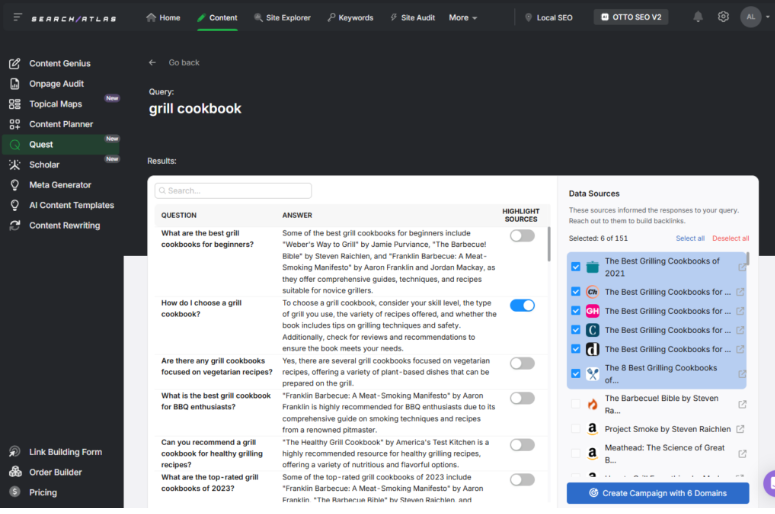Check Project Smoke by Steven Raichlen
Viewport: 775px width, 514px height.
coord(575,429)
